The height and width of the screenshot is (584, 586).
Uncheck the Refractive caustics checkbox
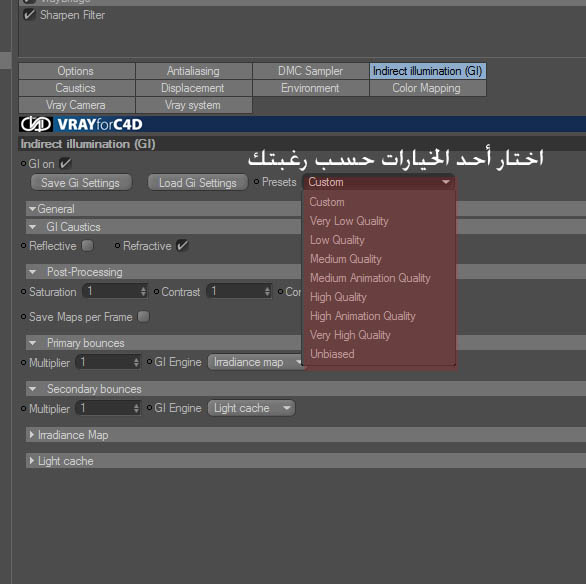(x=182, y=245)
